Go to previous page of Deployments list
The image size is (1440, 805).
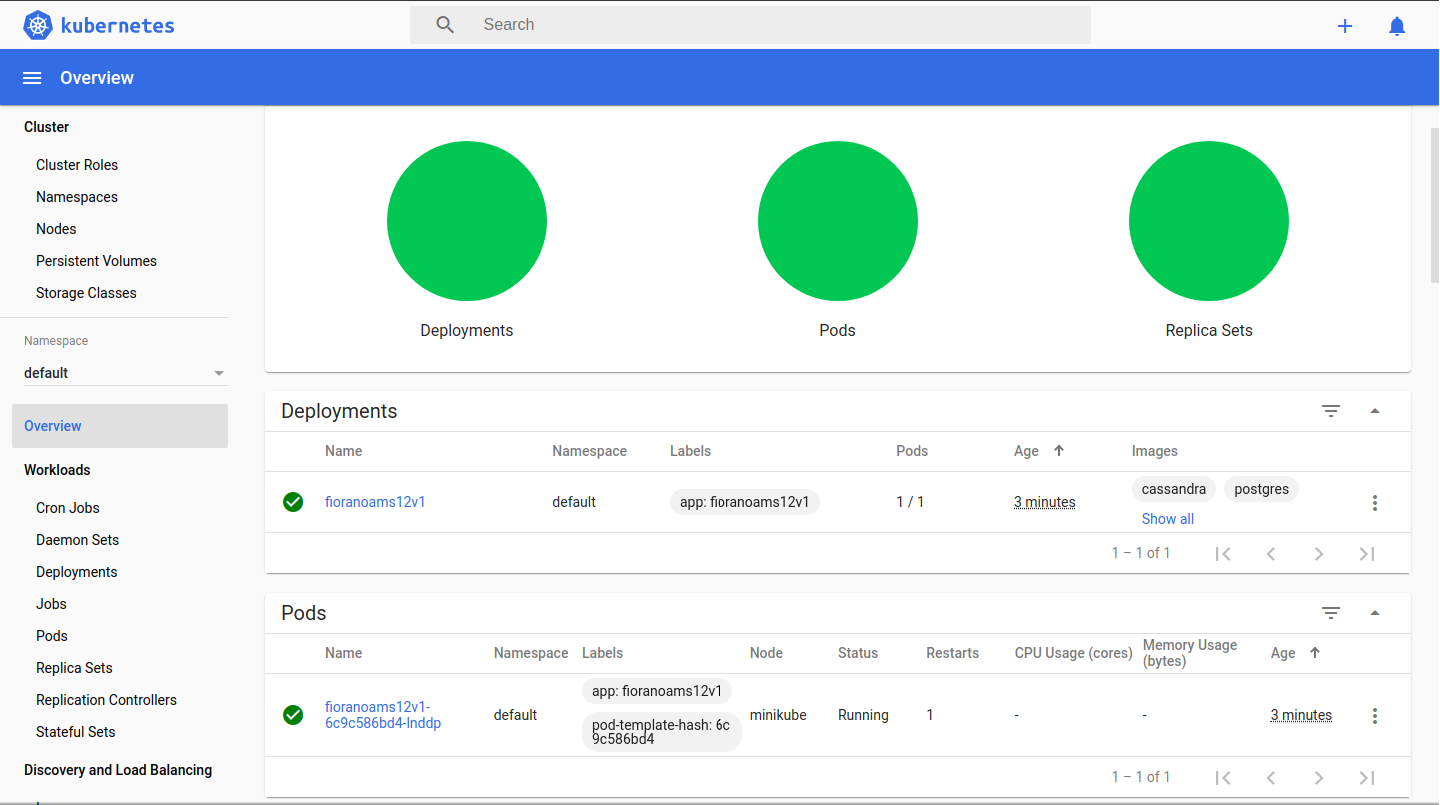point(1271,554)
